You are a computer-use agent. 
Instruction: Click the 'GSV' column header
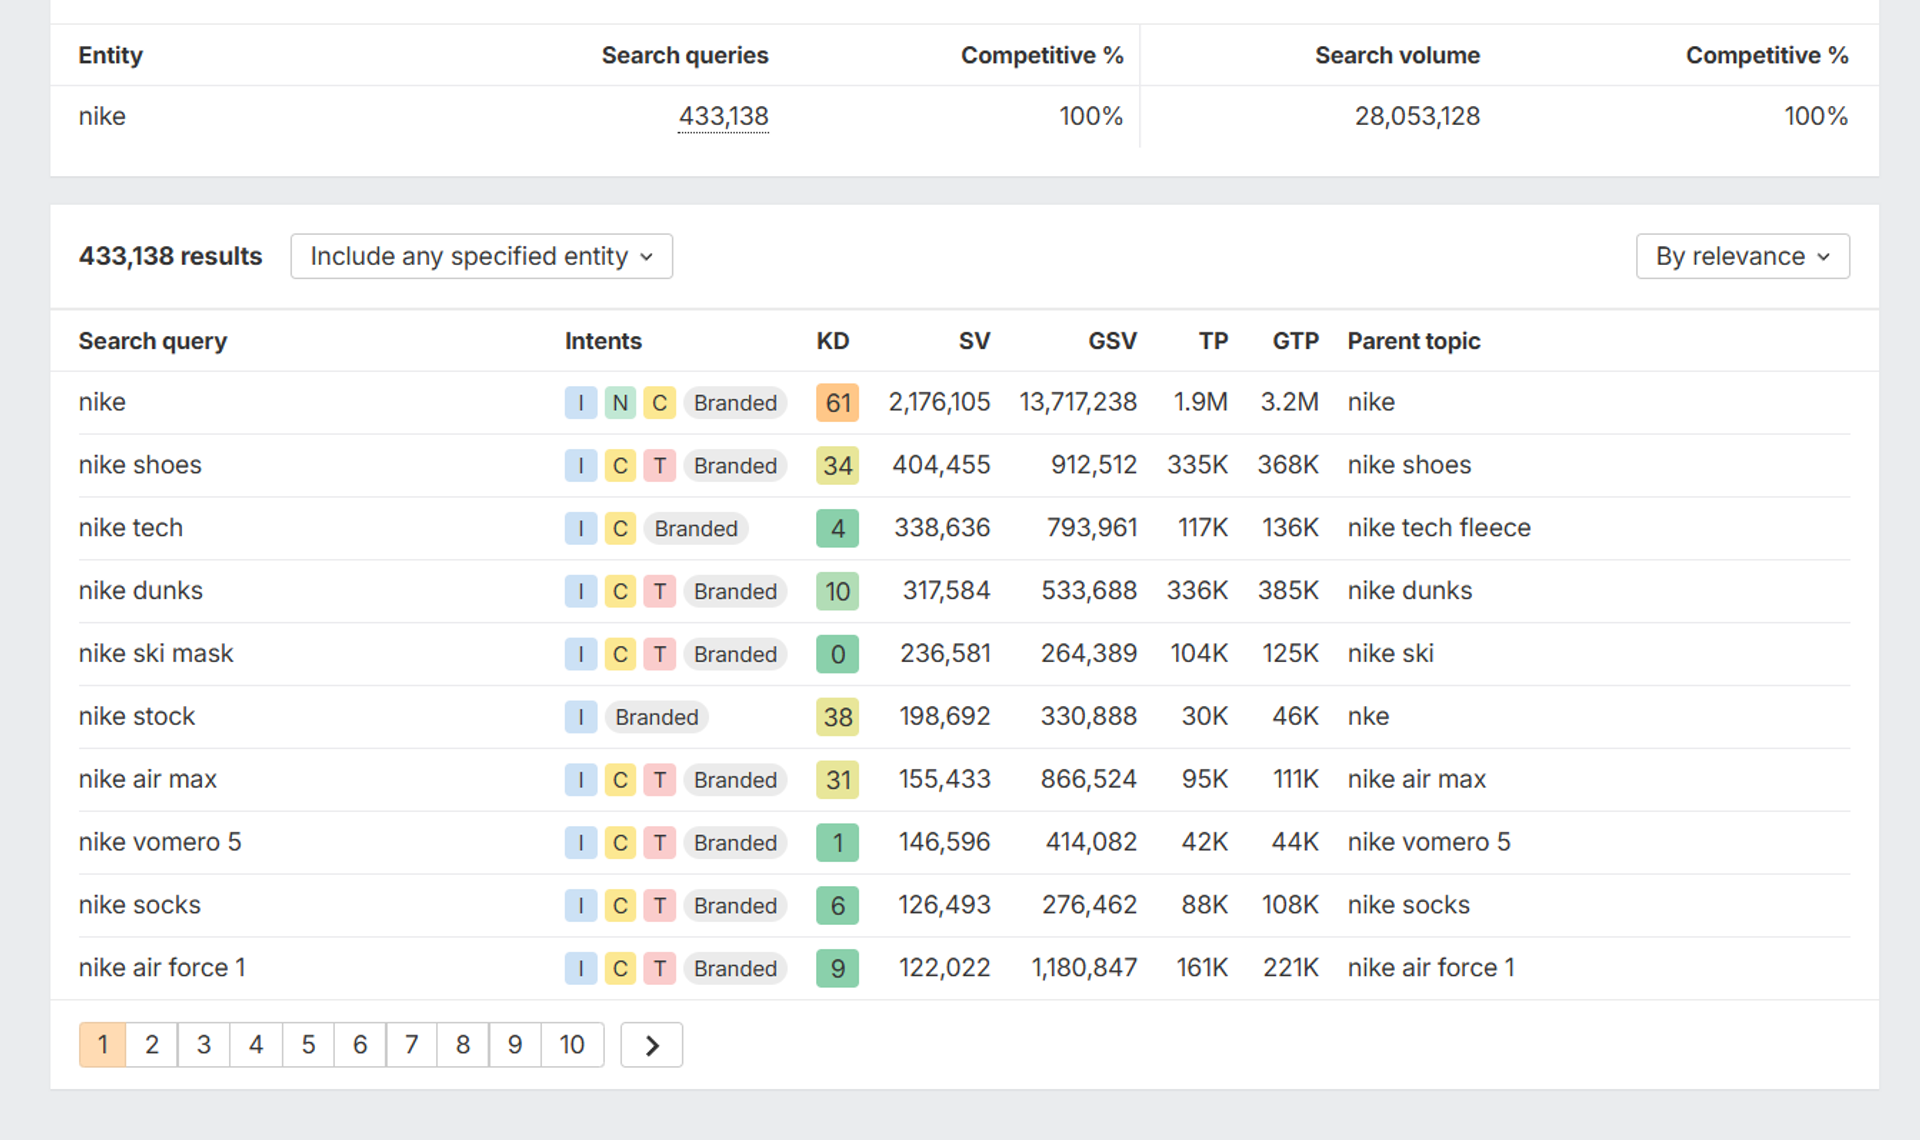[1112, 341]
